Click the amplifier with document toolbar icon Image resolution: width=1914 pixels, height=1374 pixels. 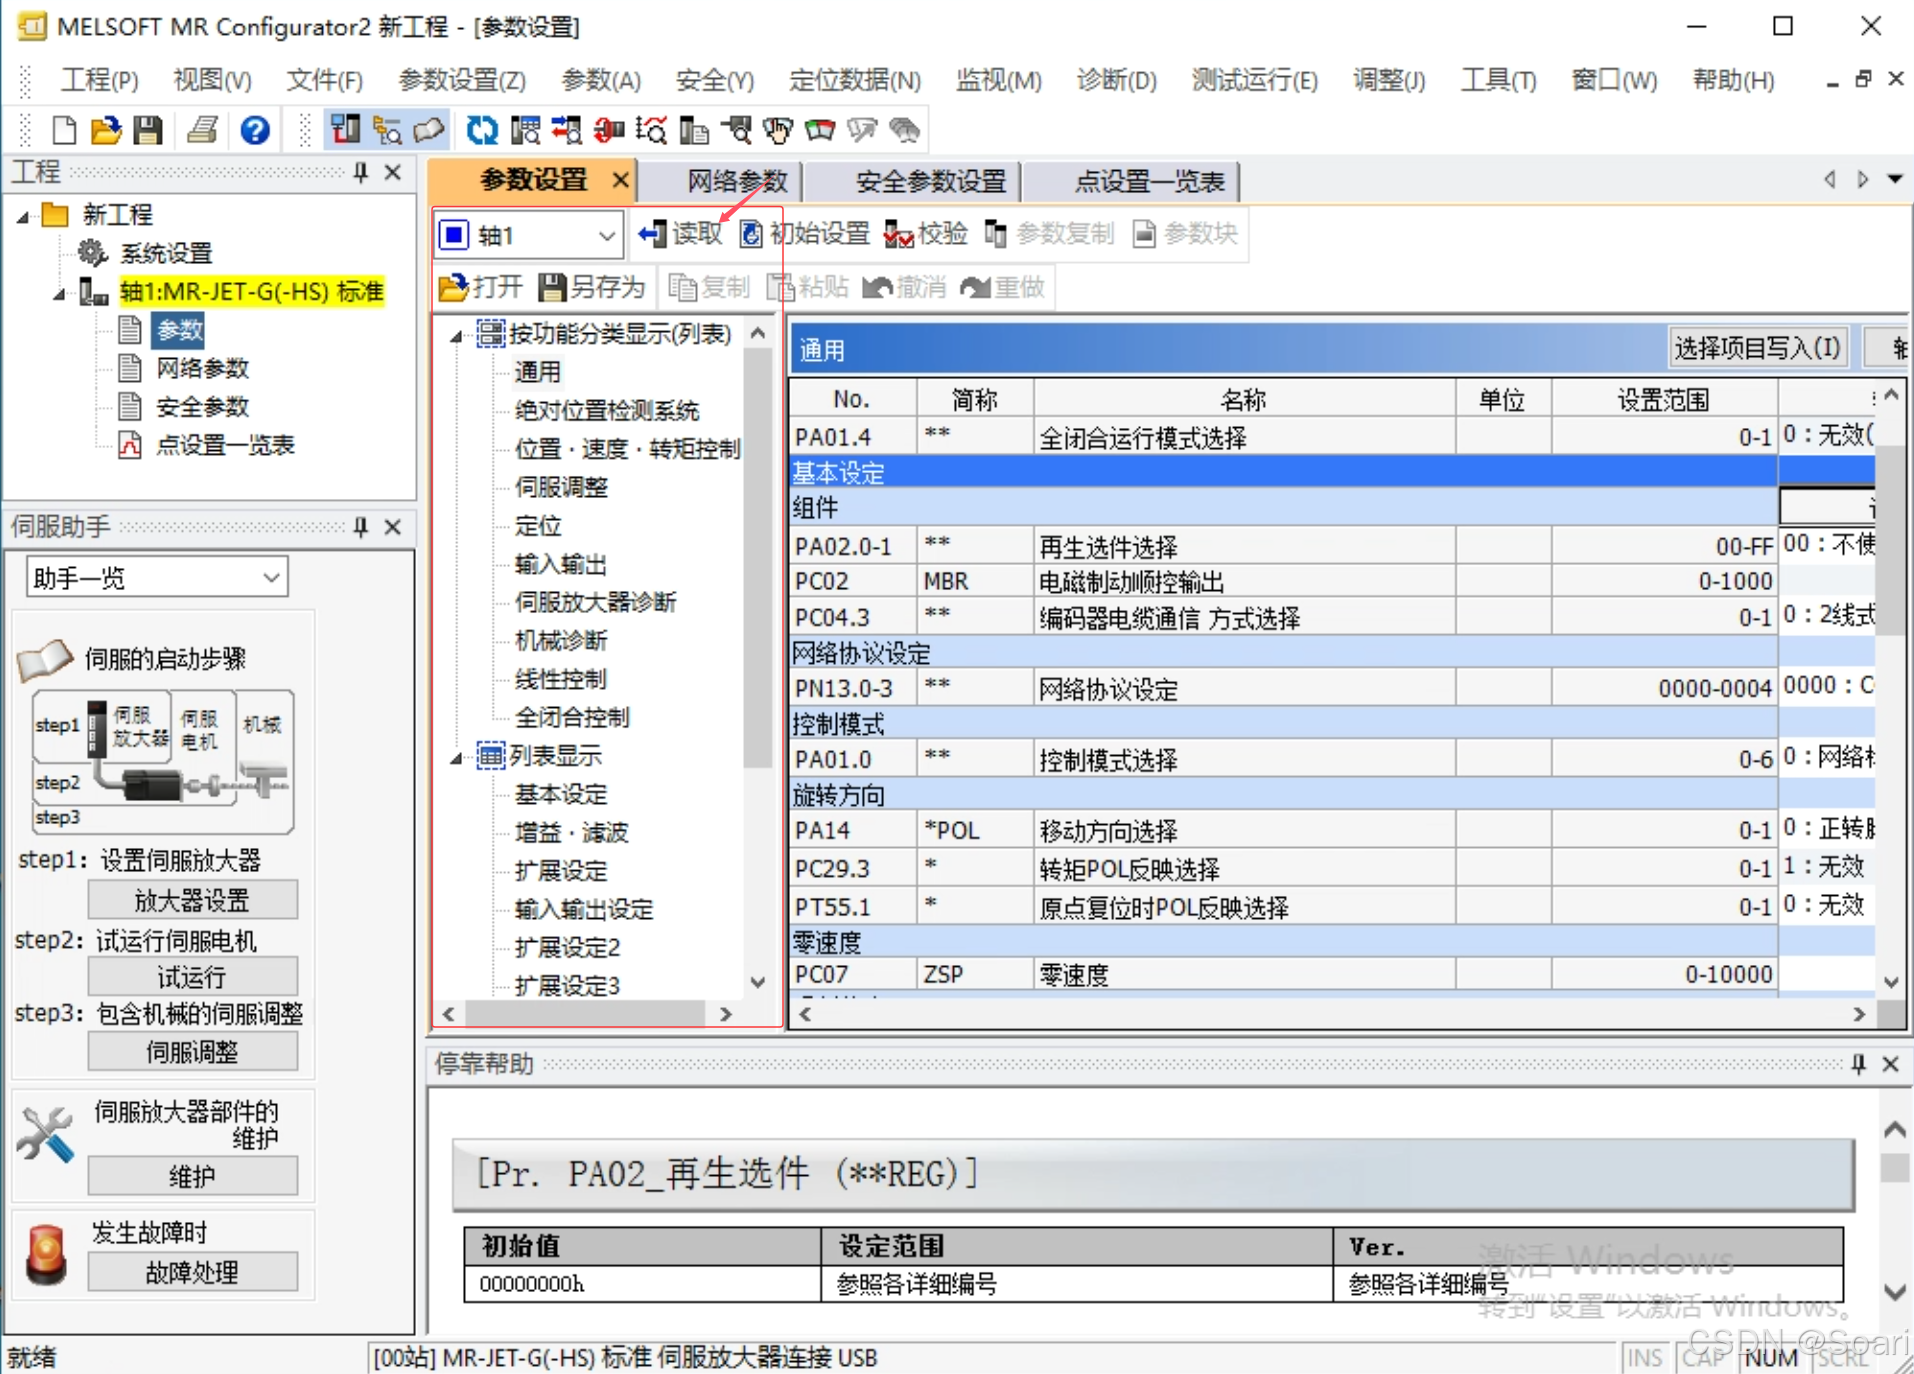693,130
